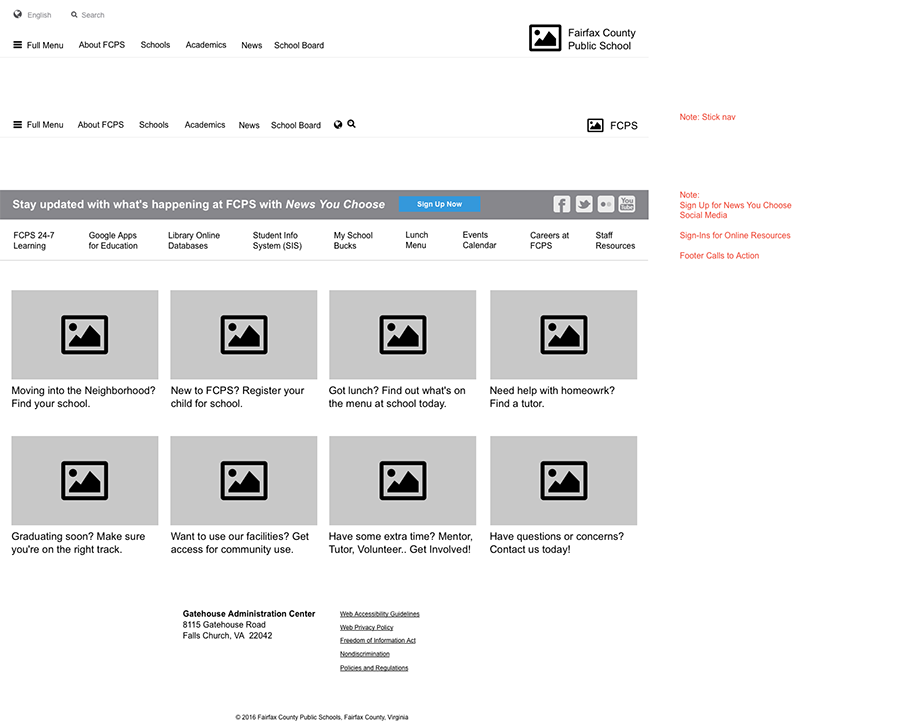Select About FCPS in sticky nav
This screenshot has width=900, height=721.
100,125
